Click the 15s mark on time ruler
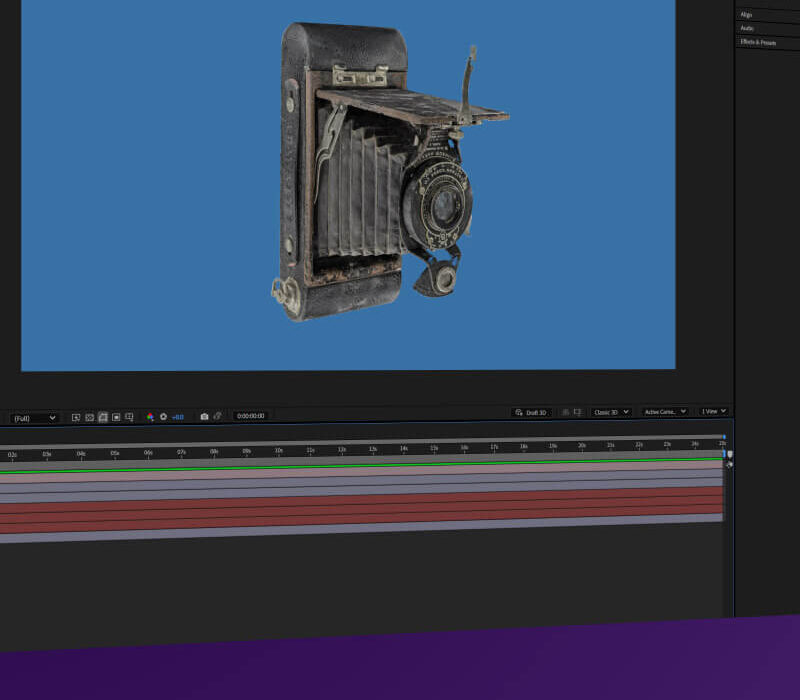Viewport: 800px width, 700px height. point(434,448)
